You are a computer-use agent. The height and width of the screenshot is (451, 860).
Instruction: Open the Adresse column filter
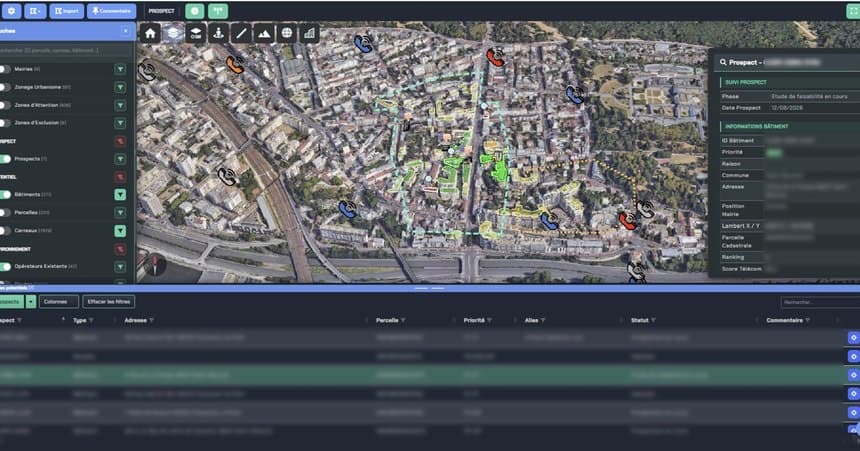pos(151,320)
